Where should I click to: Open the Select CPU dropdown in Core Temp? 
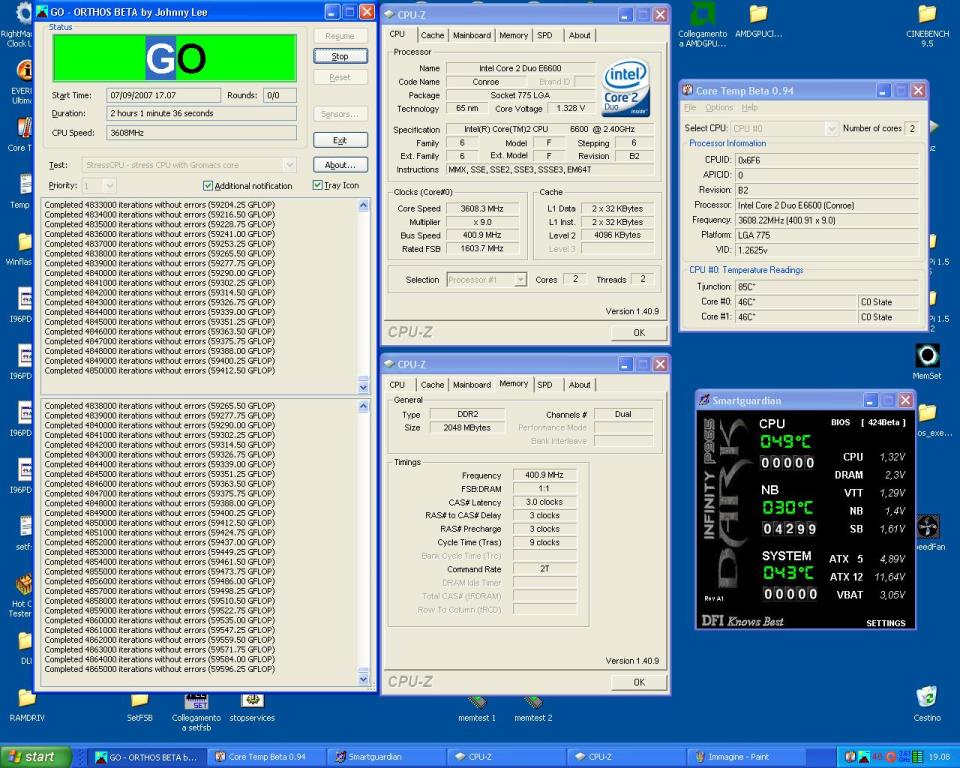pyautogui.click(x=831, y=129)
